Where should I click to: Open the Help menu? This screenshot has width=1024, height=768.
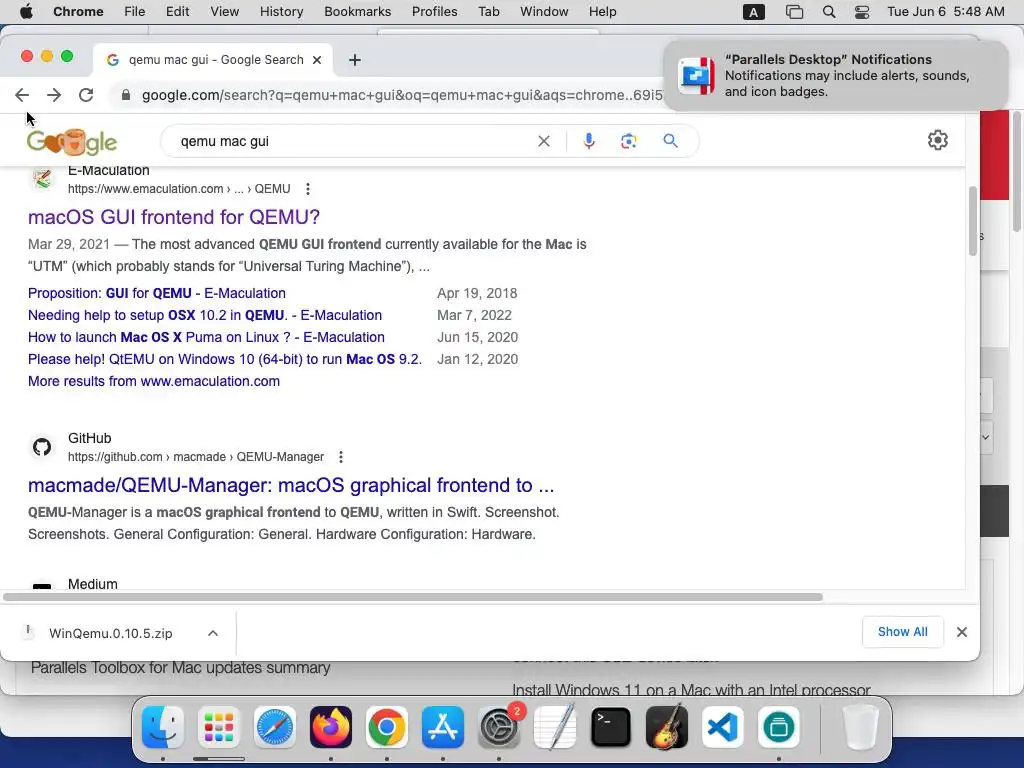click(x=602, y=12)
